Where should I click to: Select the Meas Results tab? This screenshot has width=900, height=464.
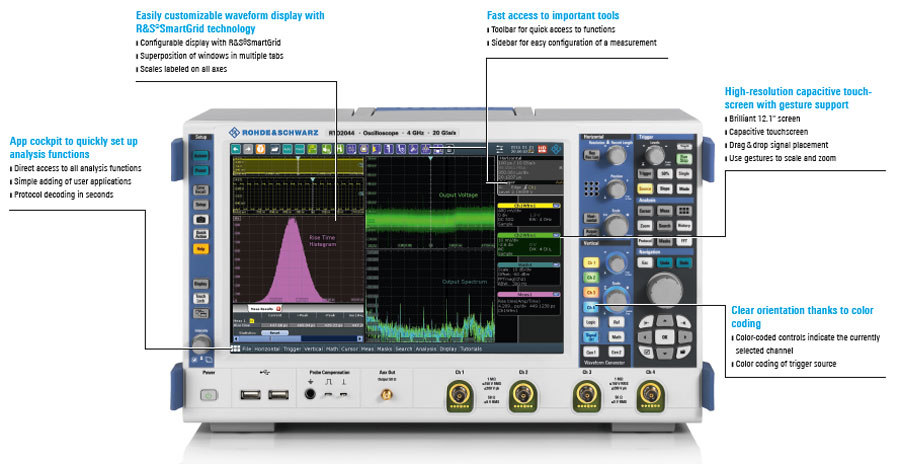coord(263,308)
